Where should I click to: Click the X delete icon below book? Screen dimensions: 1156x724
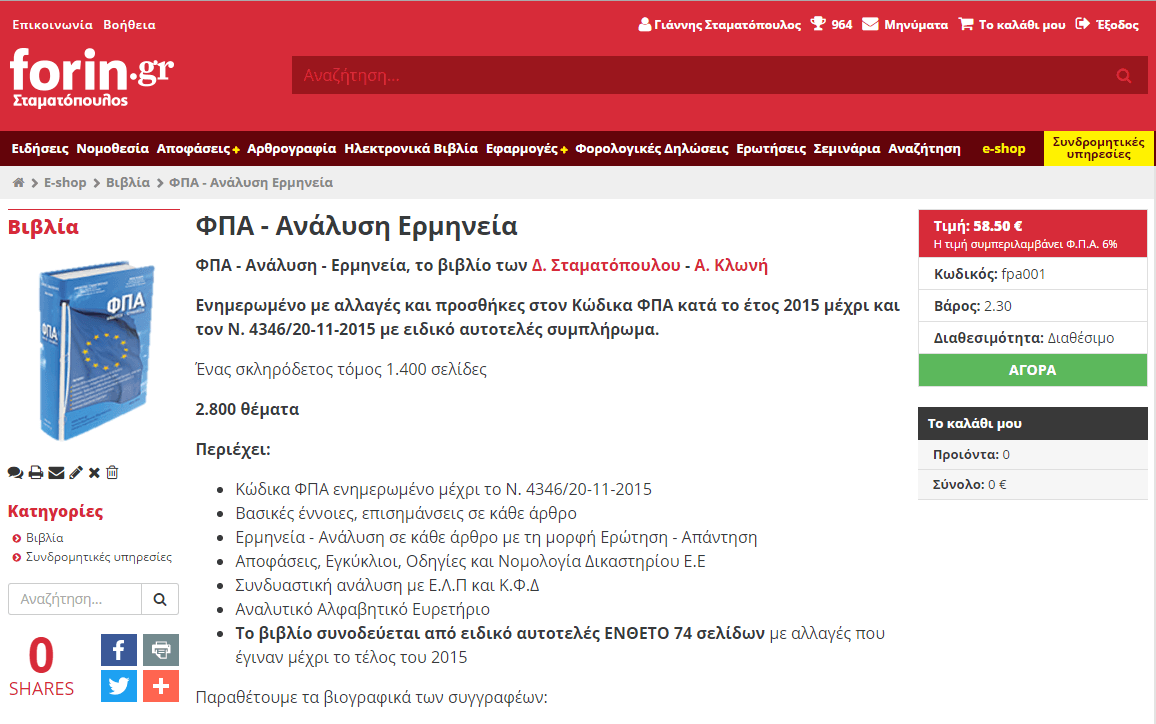pyautogui.click(x=94, y=473)
